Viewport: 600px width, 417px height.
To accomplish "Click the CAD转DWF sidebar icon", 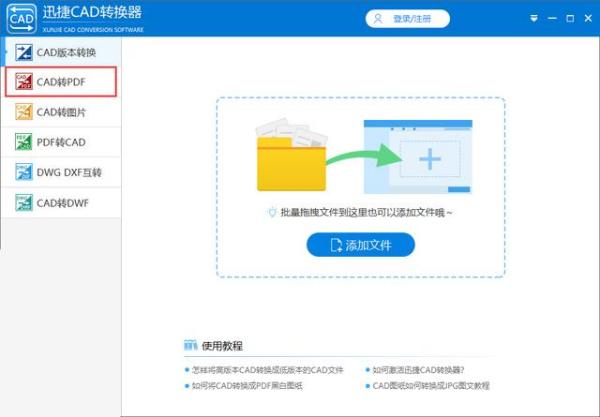I will point(24,202).
